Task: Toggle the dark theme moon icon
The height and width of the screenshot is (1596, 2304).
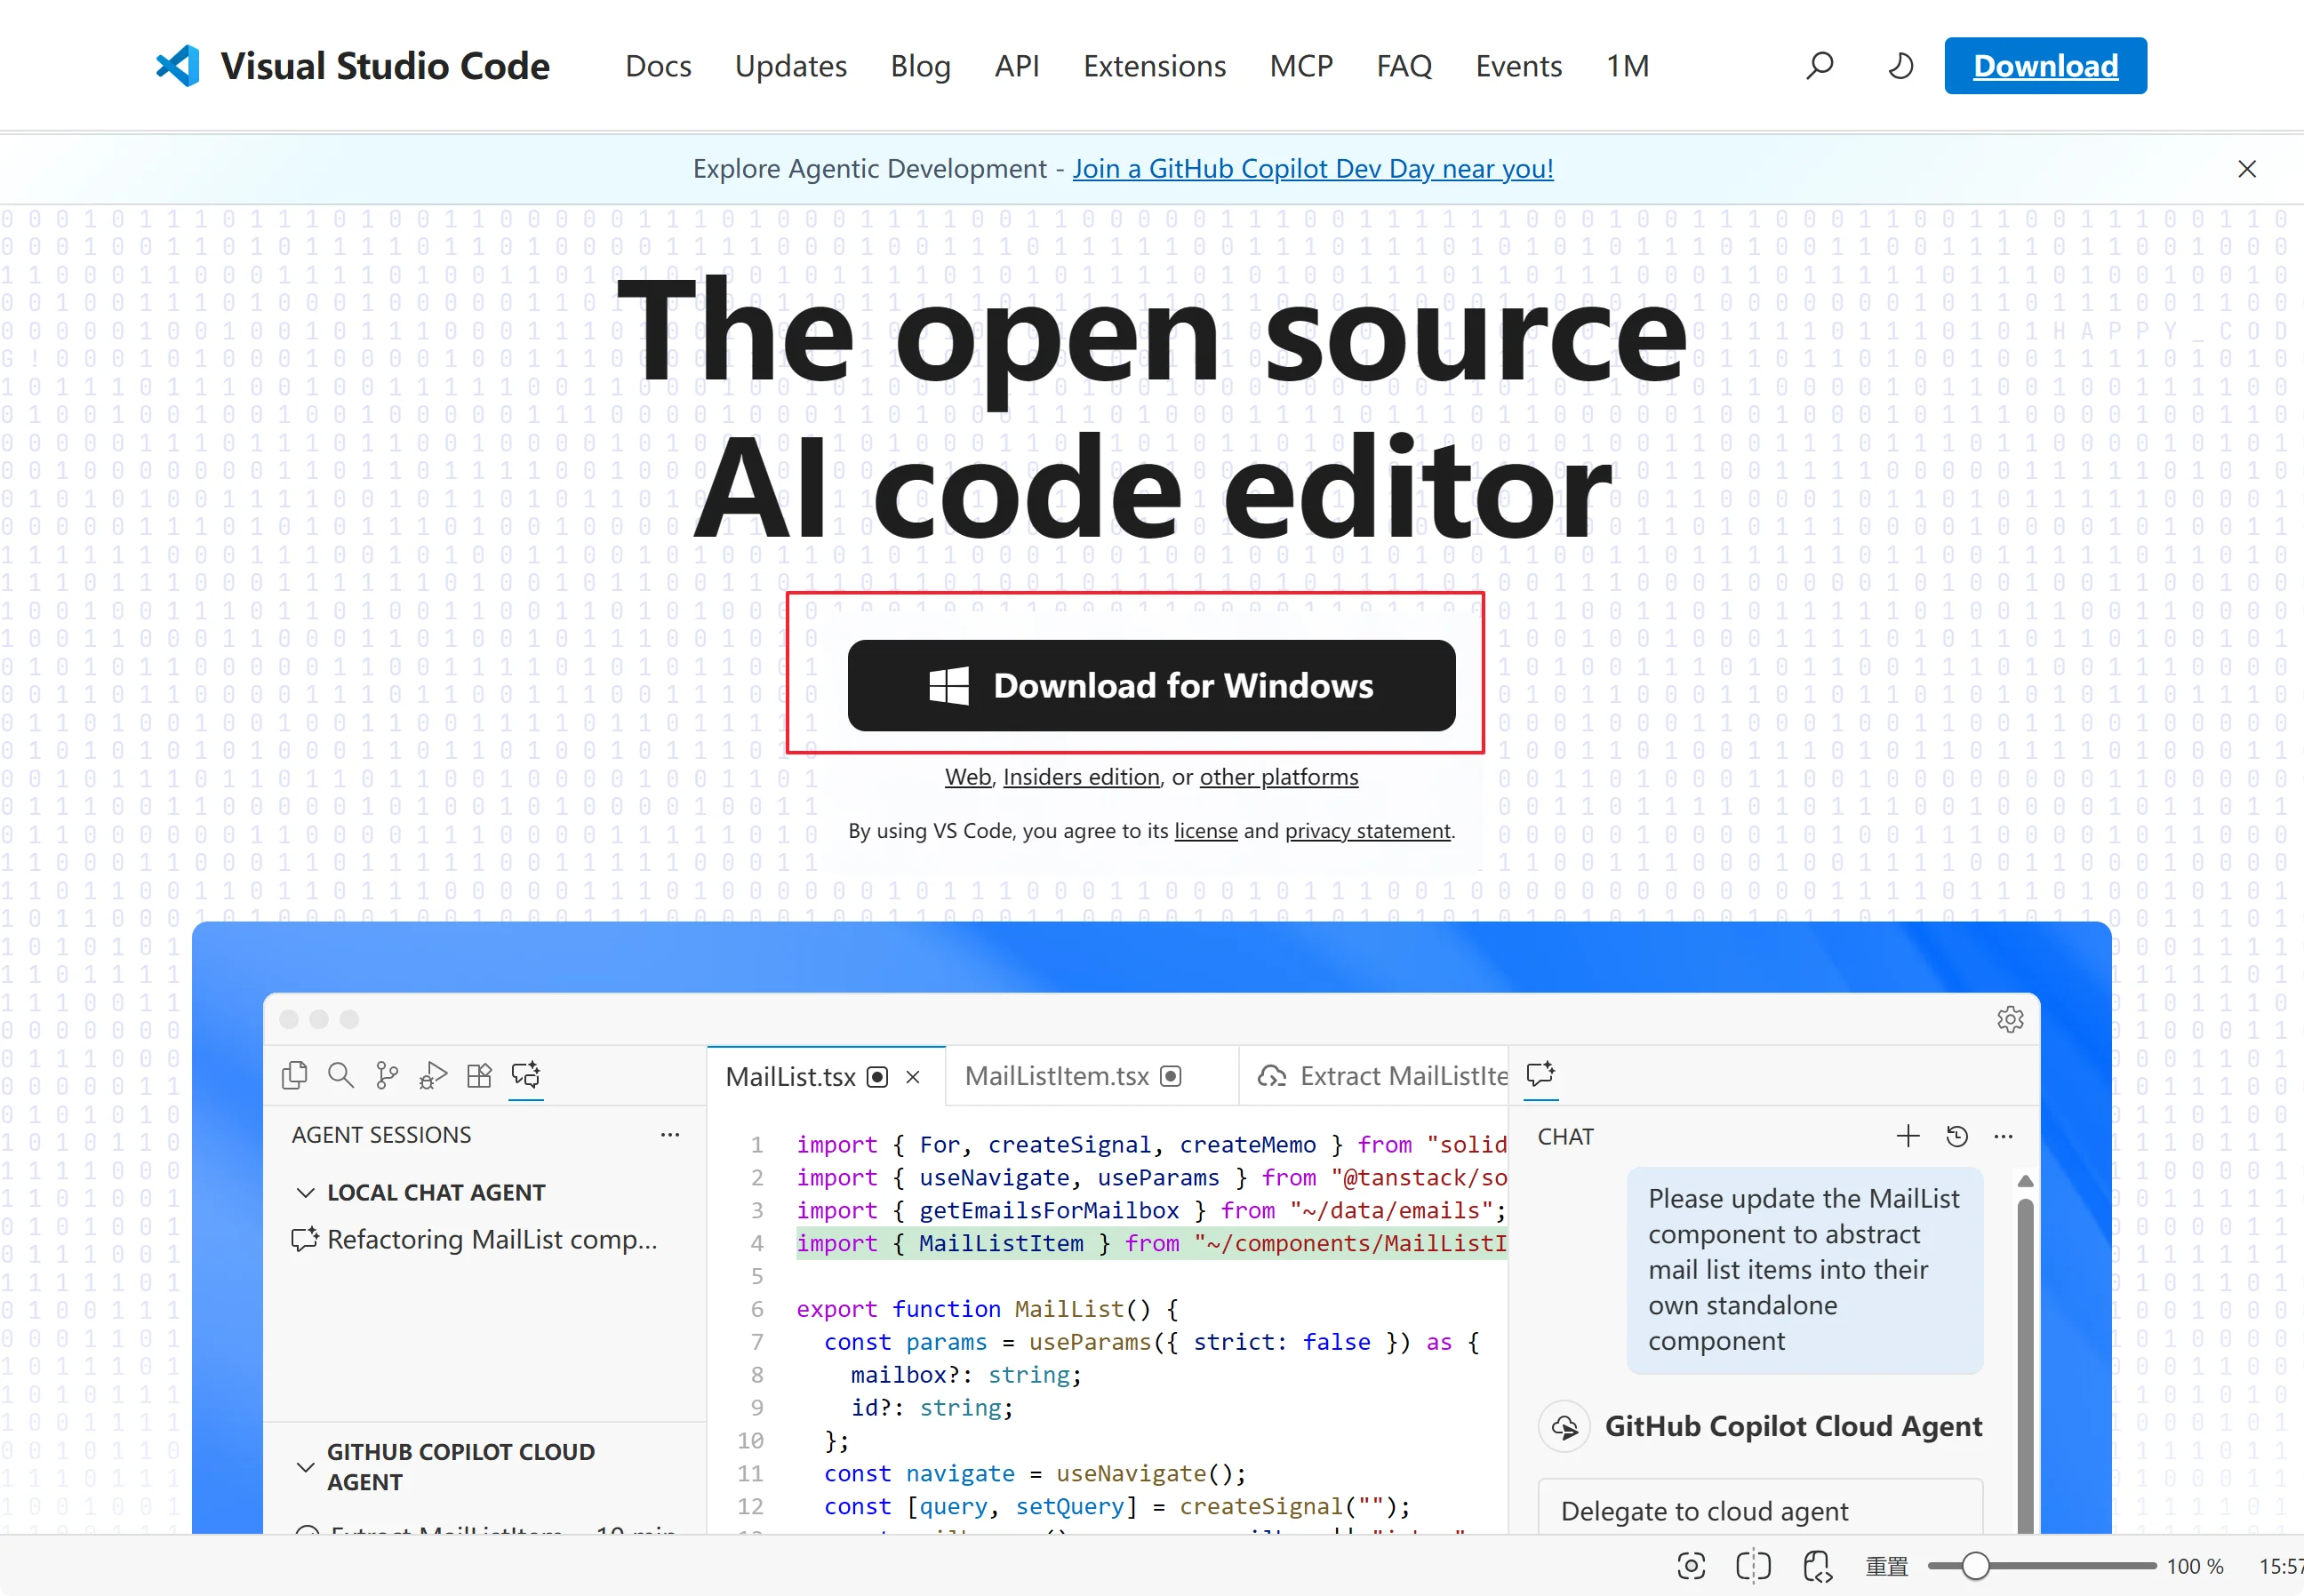Action: click(1900, 66)
